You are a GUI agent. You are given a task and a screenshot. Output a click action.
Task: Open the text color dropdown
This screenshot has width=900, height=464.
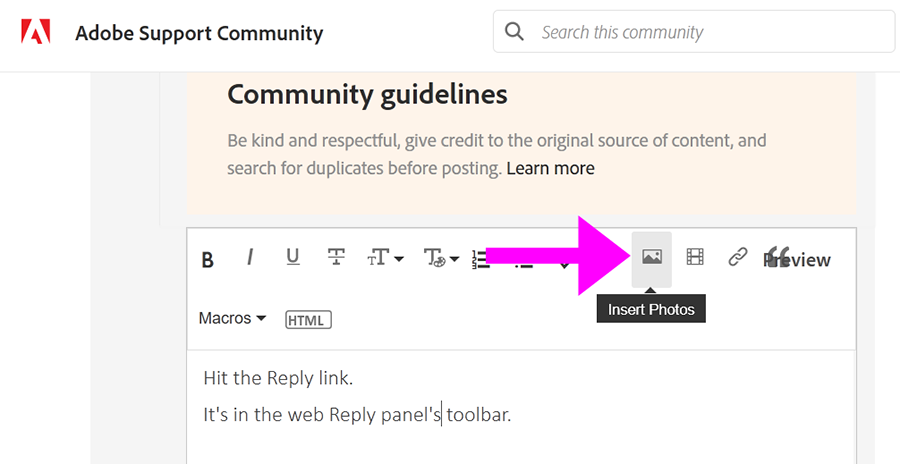[441, 259]
